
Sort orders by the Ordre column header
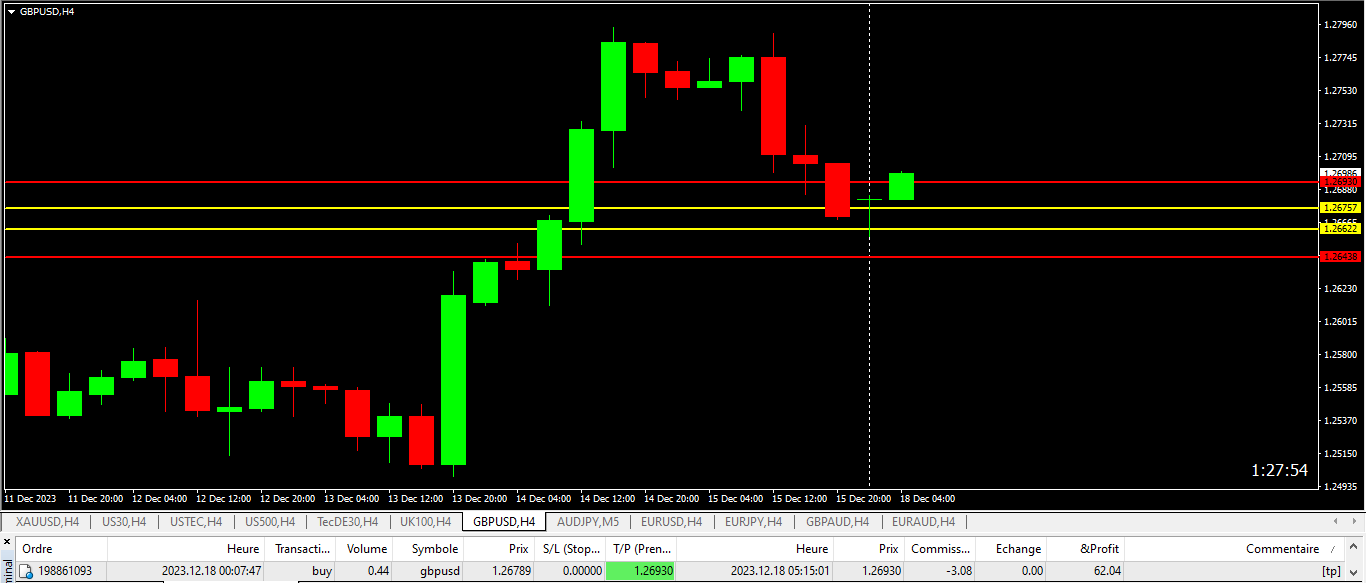coord(37,549)
